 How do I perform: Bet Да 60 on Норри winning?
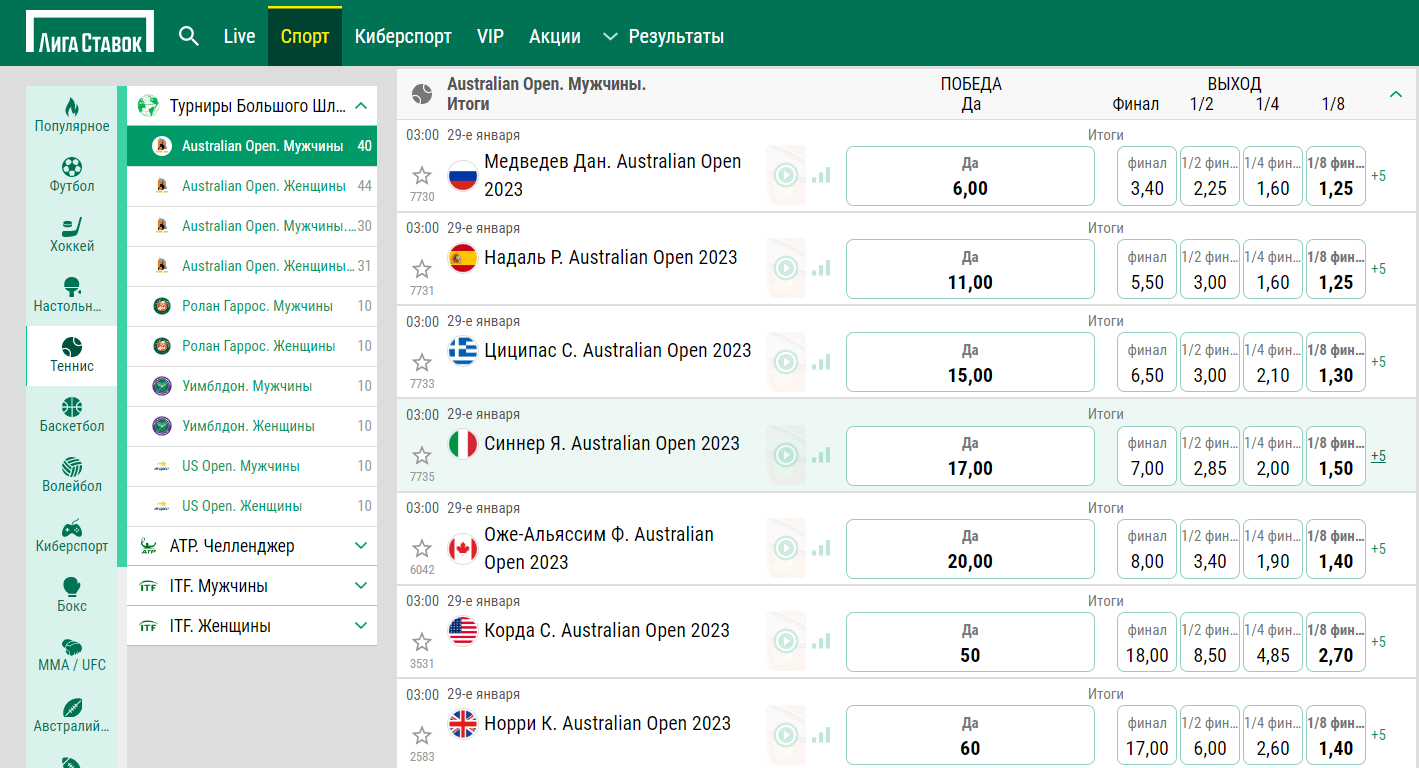pyautogui.click(x=970, y=734)
